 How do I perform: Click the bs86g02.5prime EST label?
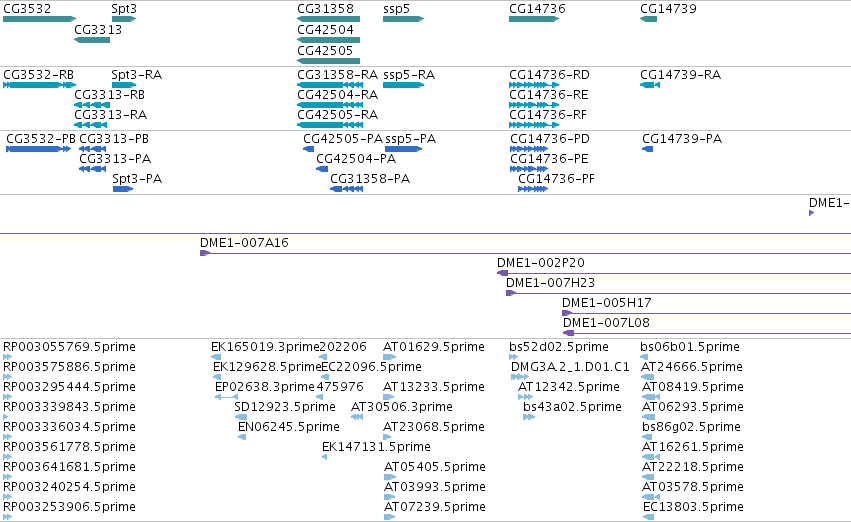(691, 428)
